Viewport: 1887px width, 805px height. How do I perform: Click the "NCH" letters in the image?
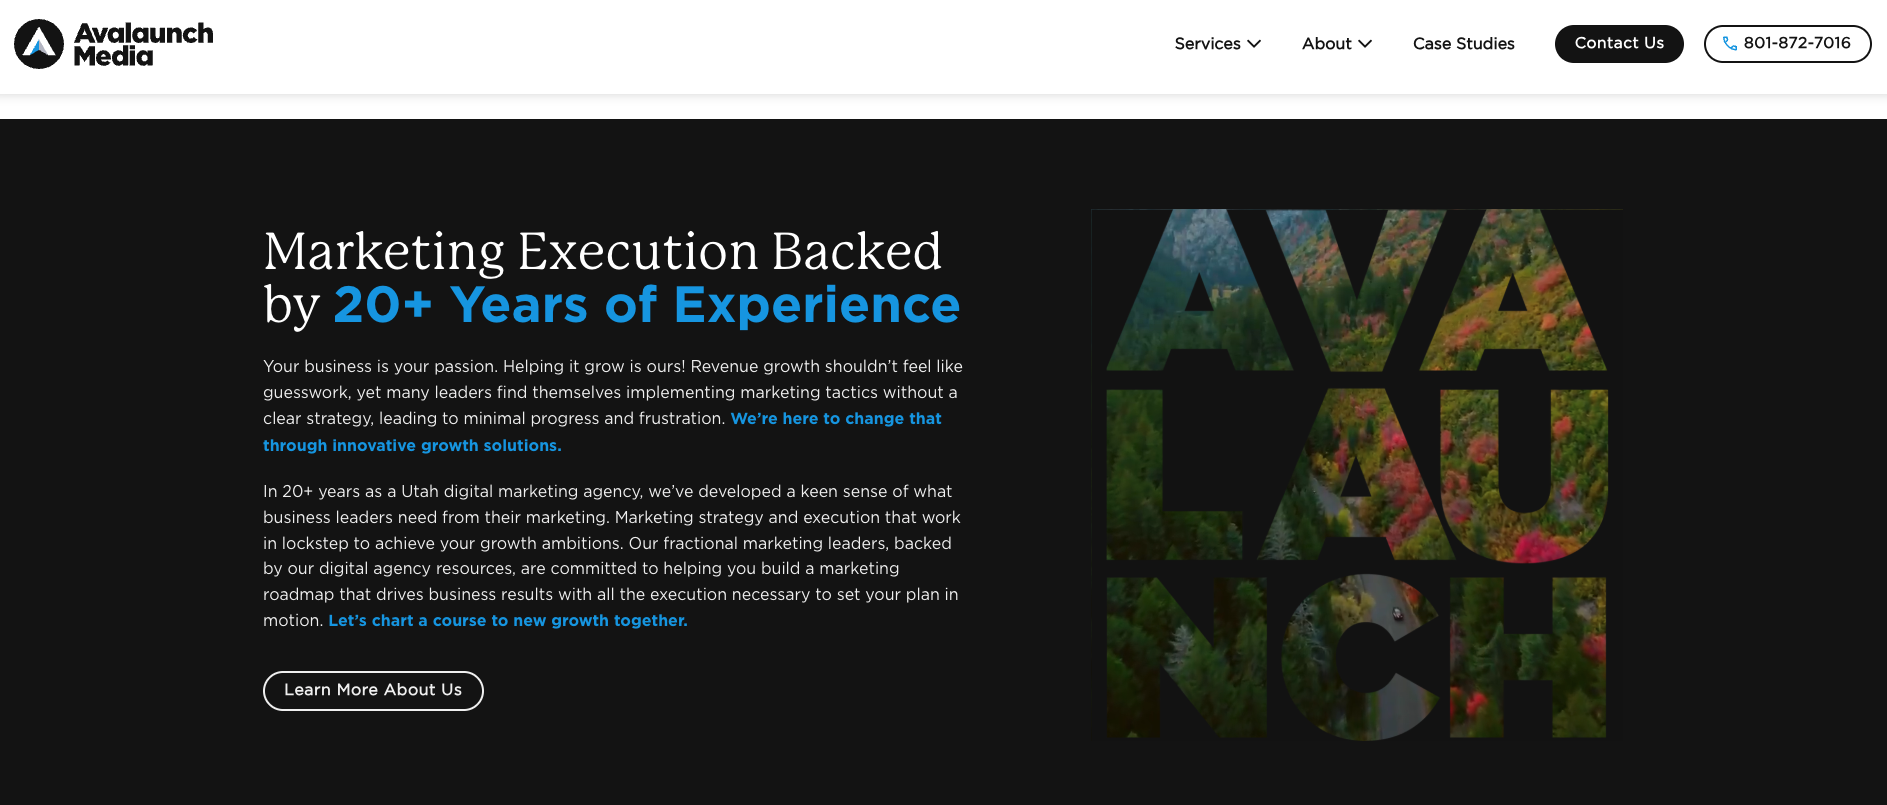click(x=1356, y=657)
